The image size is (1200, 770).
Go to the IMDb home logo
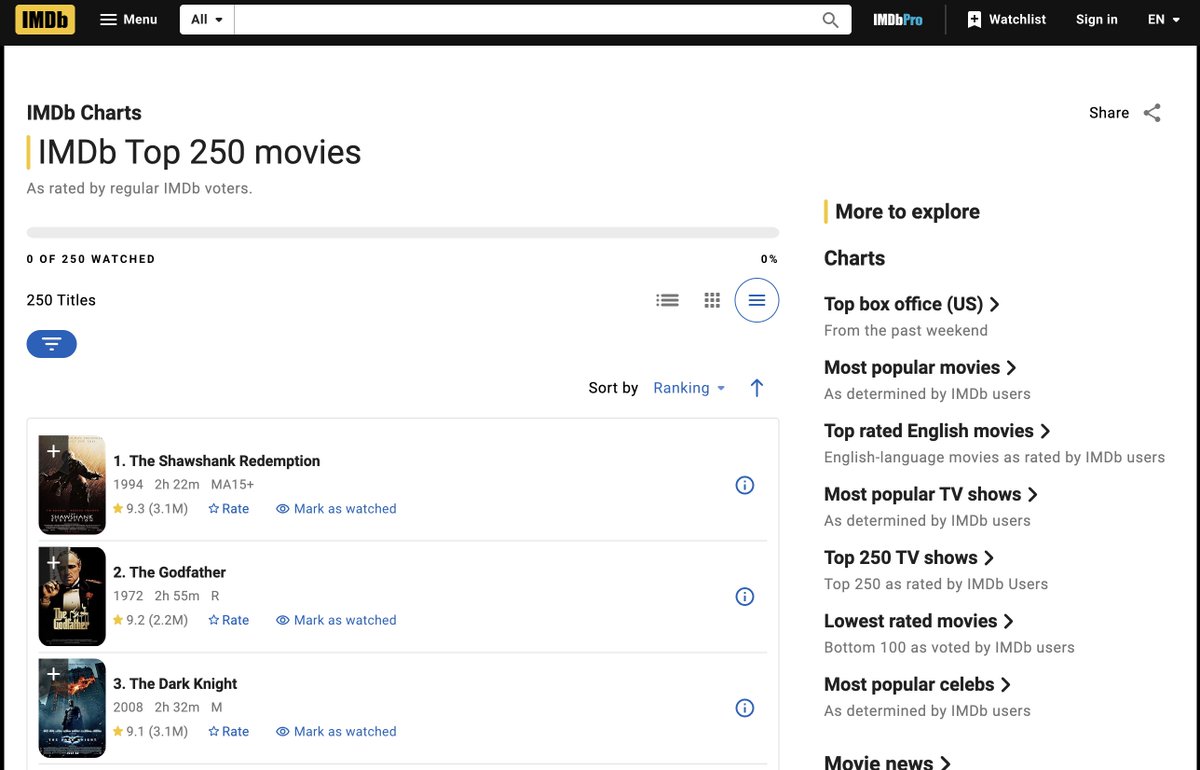[x=45, y=19]
